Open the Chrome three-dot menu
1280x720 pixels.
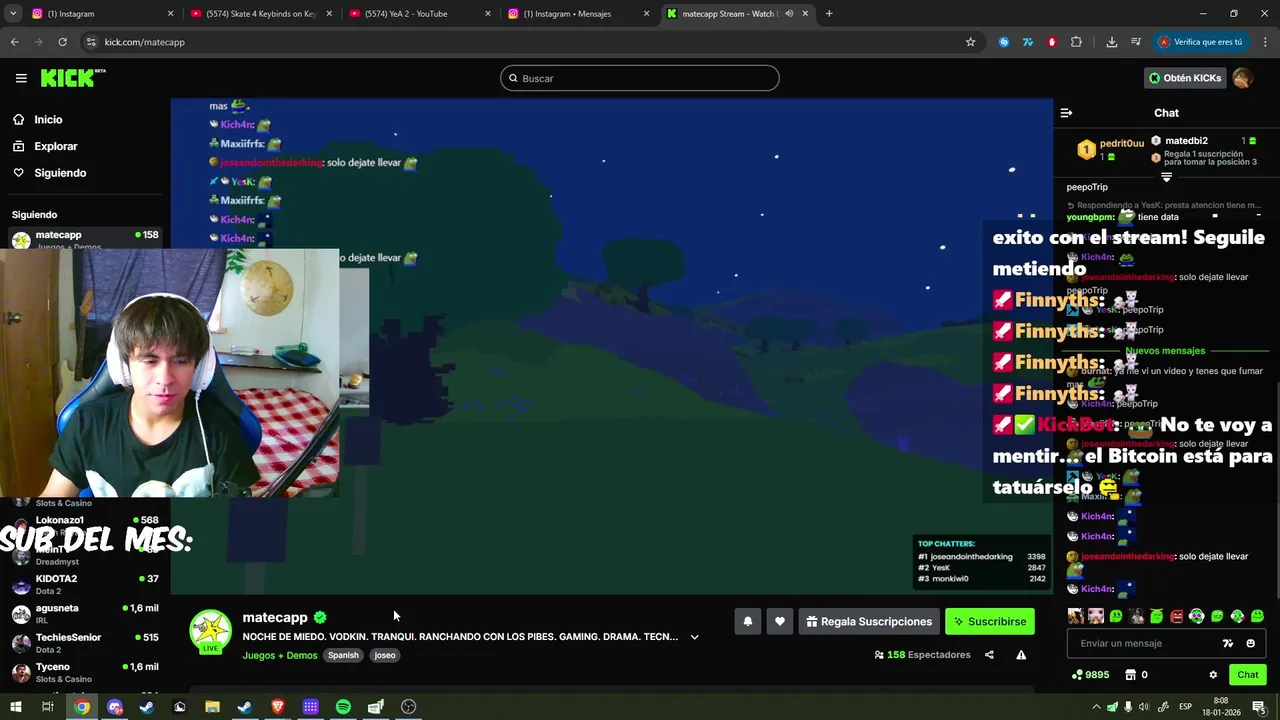pyautogui.click(x=1265, y=42)
